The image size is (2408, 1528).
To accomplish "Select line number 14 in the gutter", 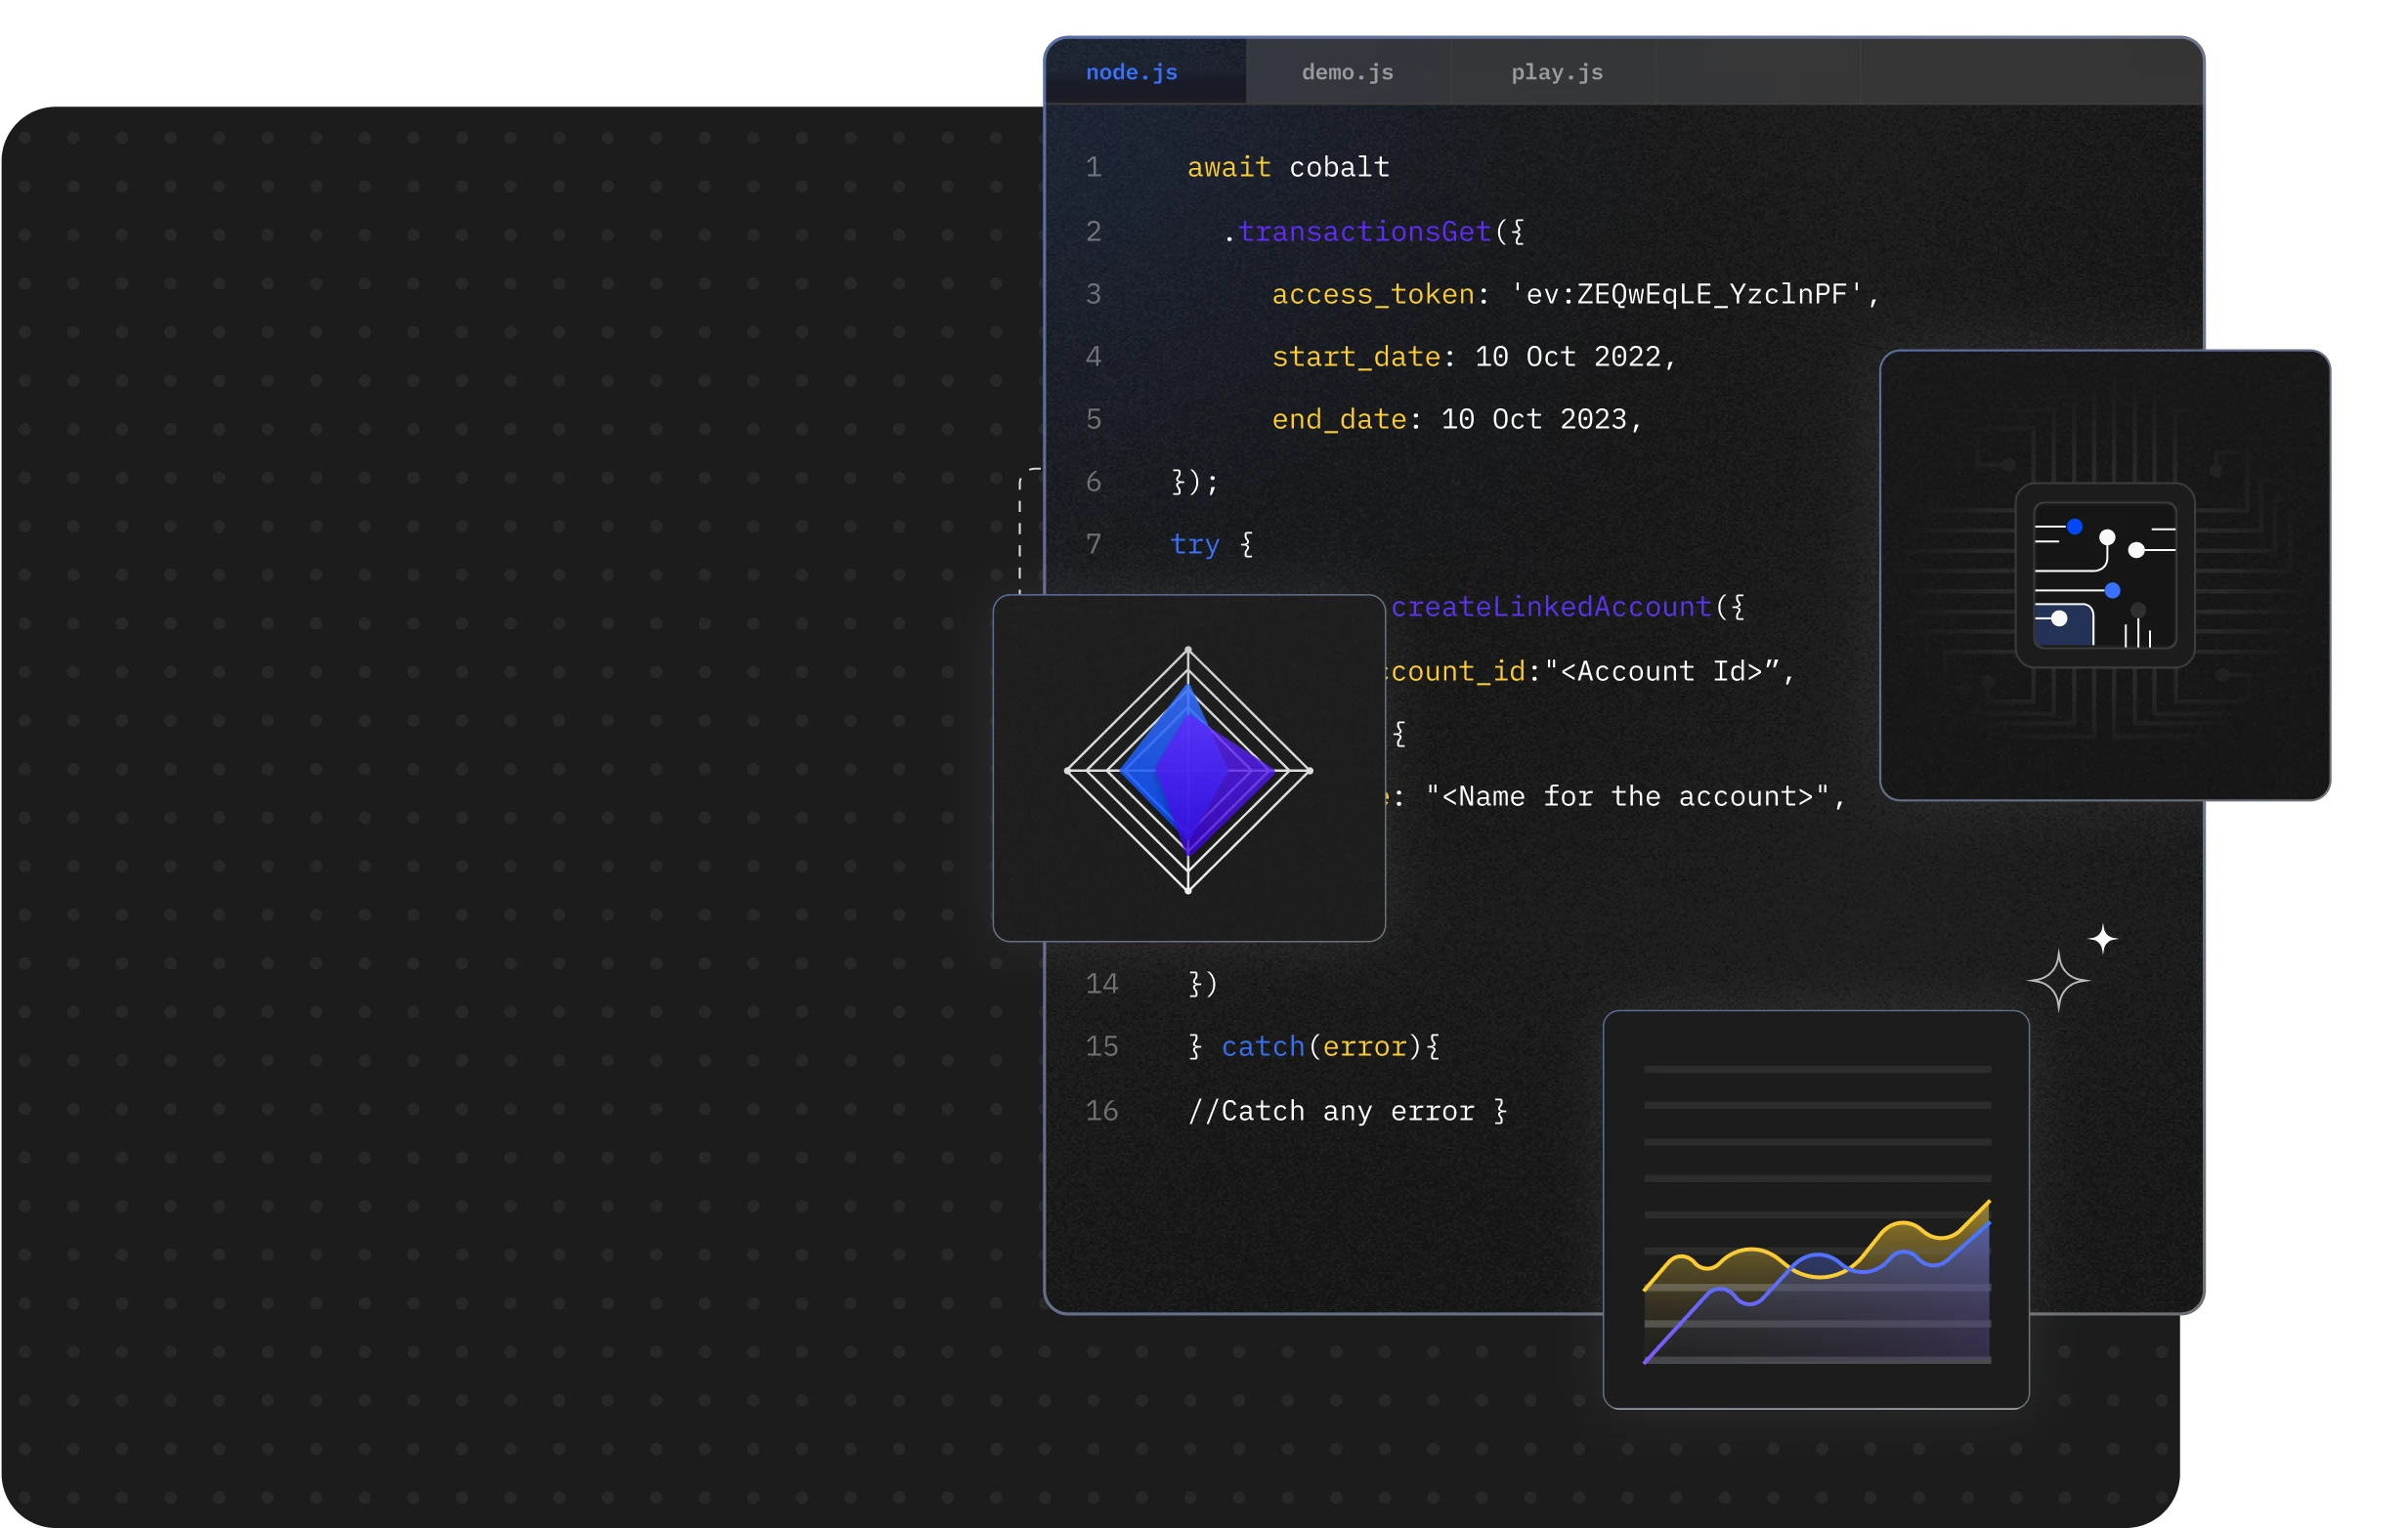I will pos(1103,983).
